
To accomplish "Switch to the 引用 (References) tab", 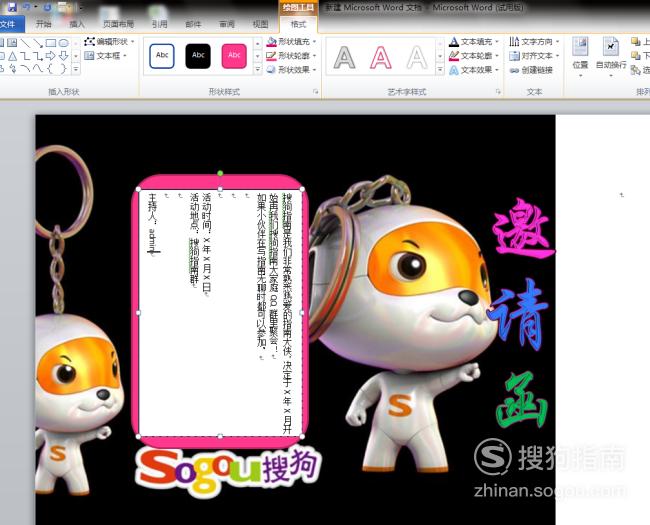I will [x=160, y=24].
